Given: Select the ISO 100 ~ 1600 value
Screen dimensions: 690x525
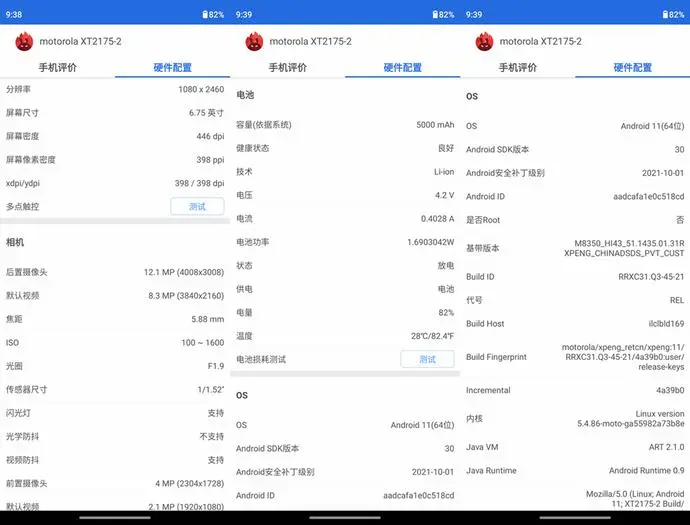Looking at the screenshot, I should point(202,342).
